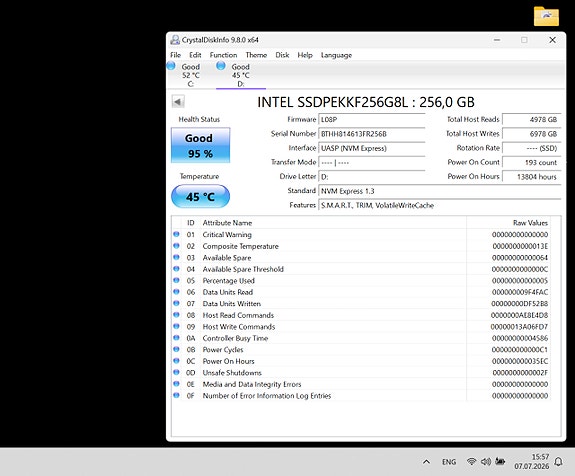
Task: Click status orb for Available Spare Threshold
Action: point(176,269)
